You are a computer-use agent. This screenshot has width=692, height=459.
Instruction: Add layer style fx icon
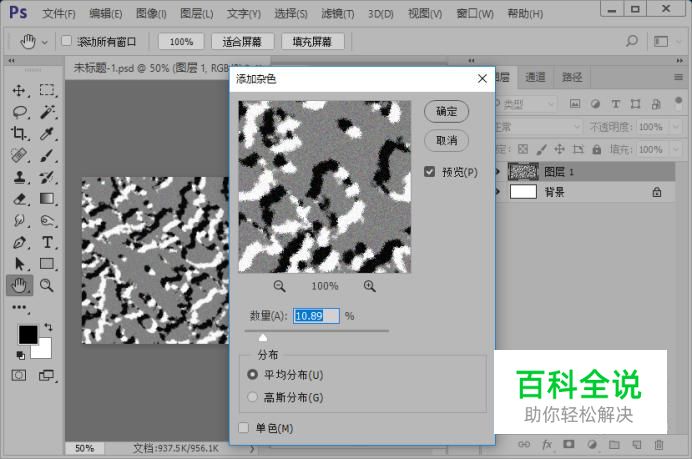click(547, 444)
